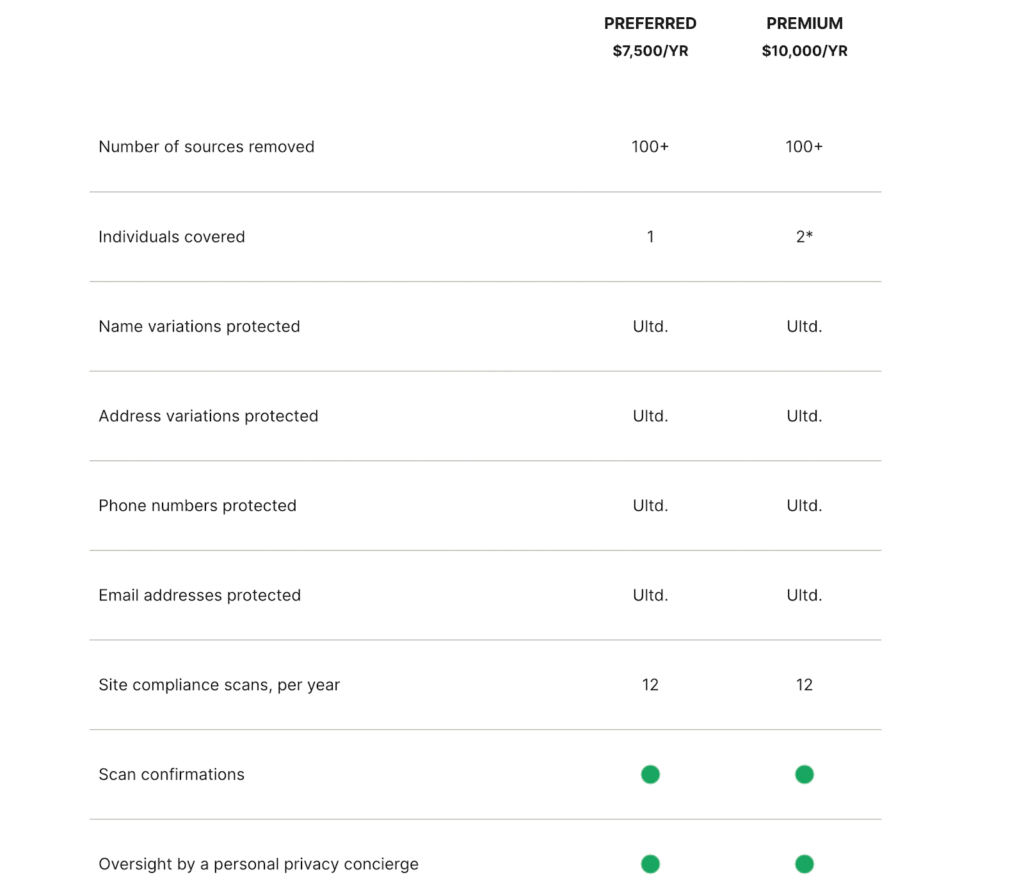The width and height of the screenshot is (1024, 893).
Task: Click 'Email addresses protected' row label
Action: click(x=199, y=595)
